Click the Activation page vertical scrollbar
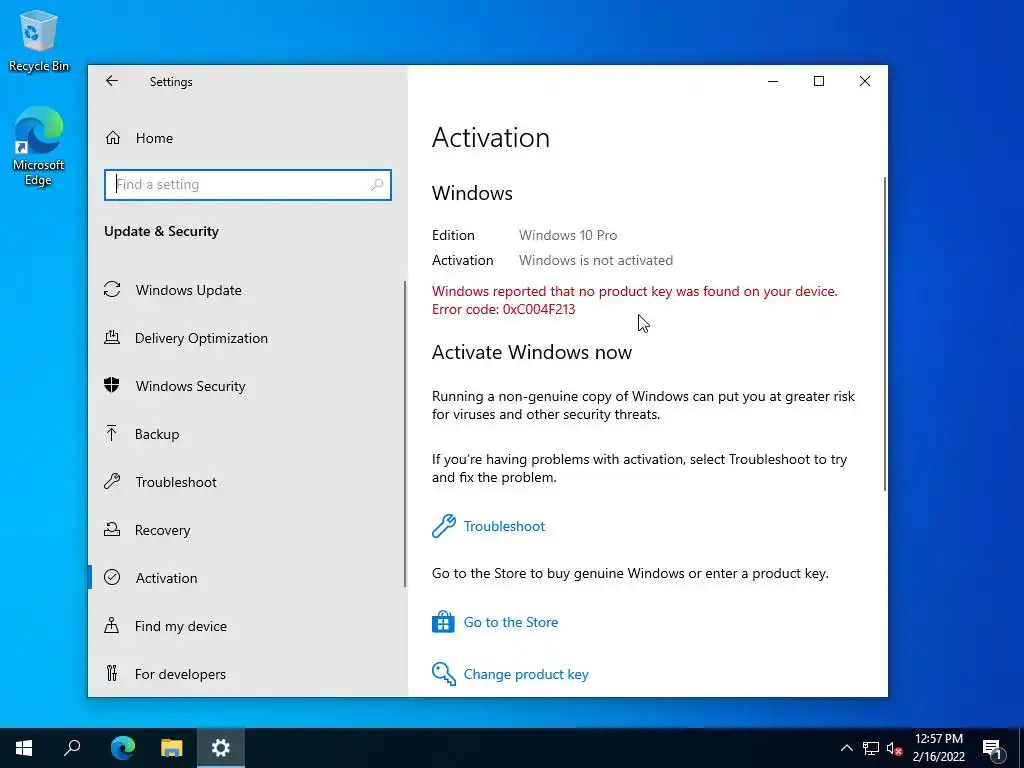 (x=885, y=333)
